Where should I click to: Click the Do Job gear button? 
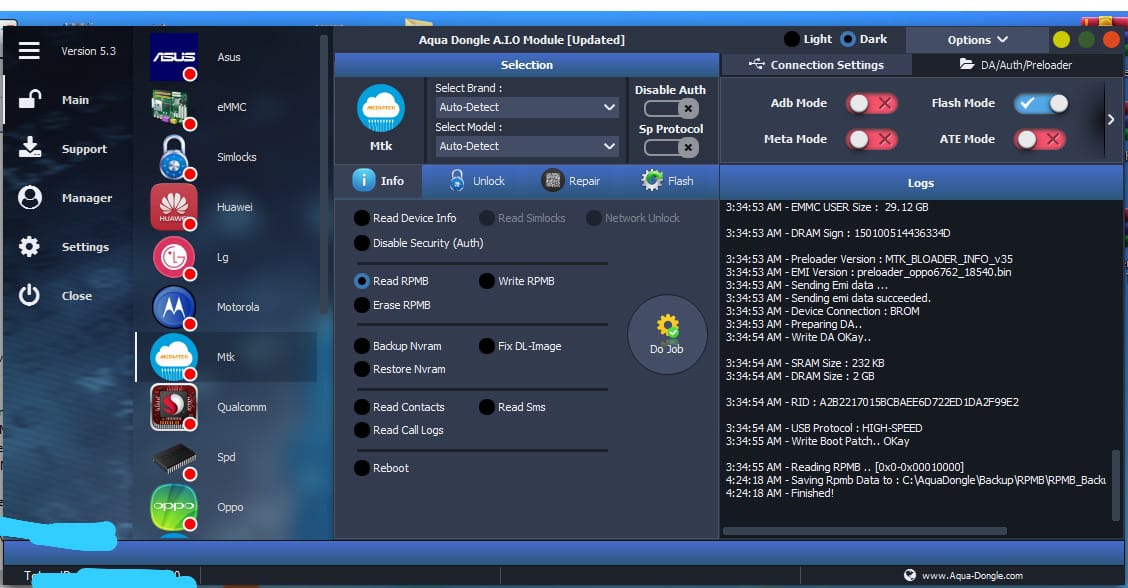click(667, 335)
